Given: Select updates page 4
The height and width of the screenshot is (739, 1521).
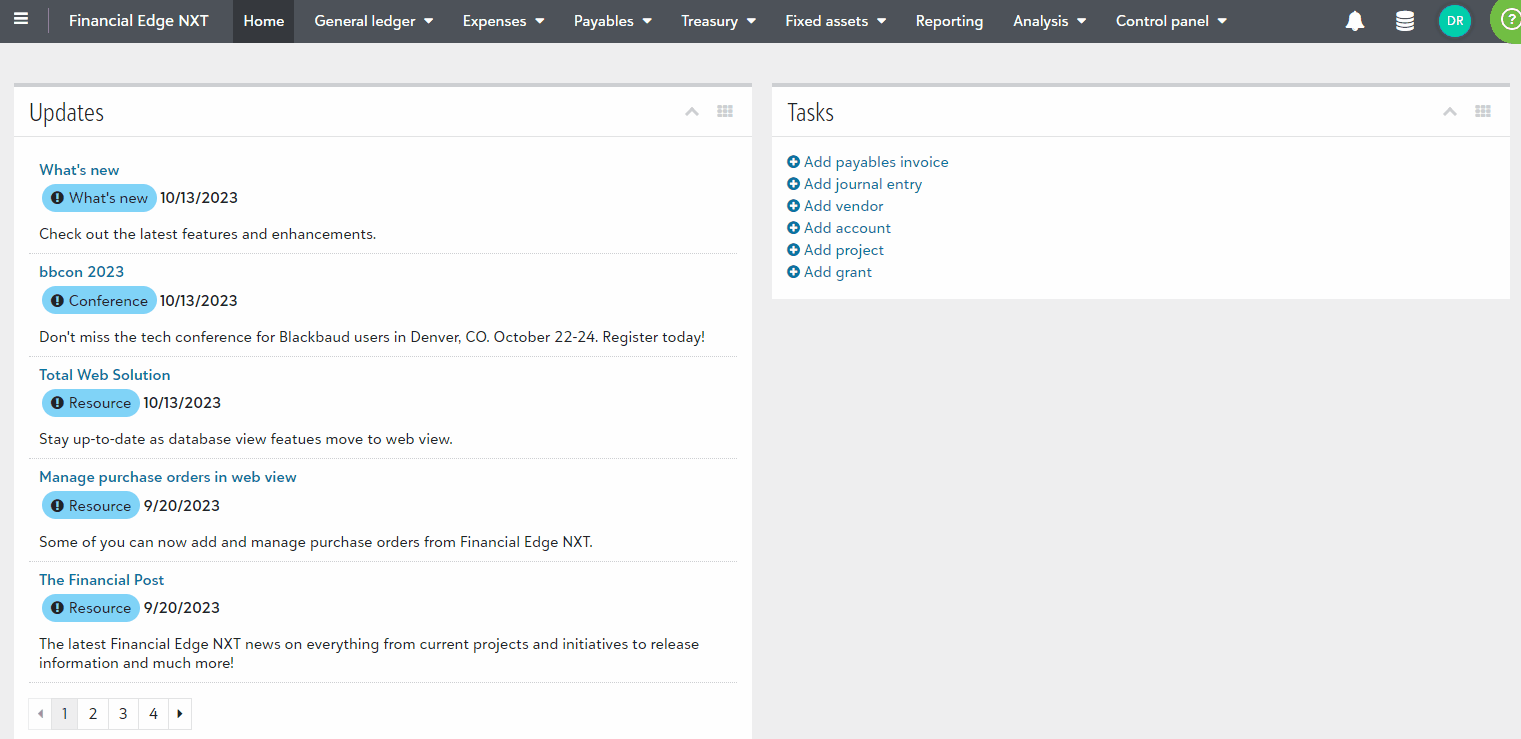Looking at the screenshot, I should click(x=153, y=714).
